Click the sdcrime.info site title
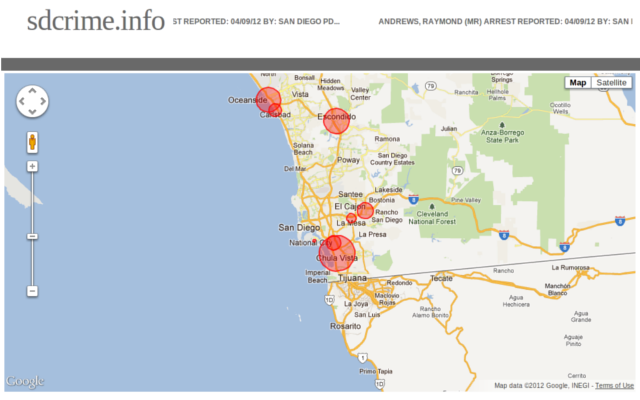640x400 pixels. pyautogui.click(x=96, y=20)
